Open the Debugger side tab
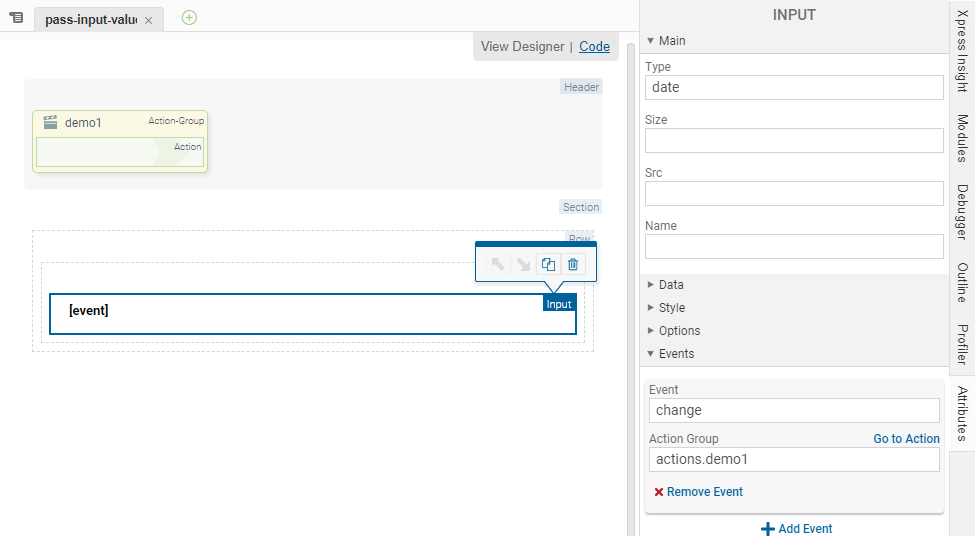The height and width of the screenshot is (536, 976). (x=962, y=212)
